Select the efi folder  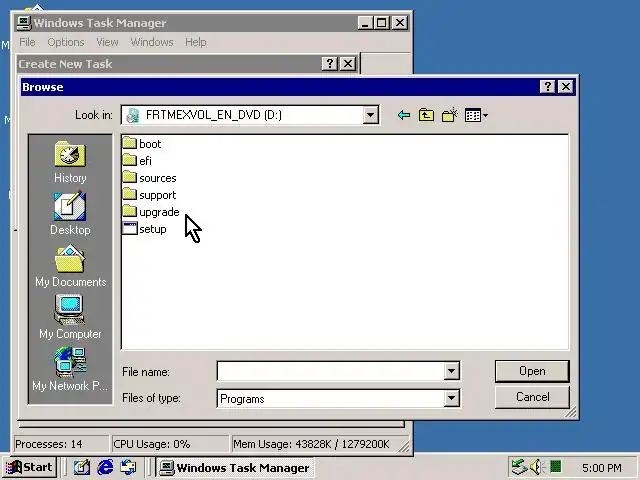click(x=137, y=161)
